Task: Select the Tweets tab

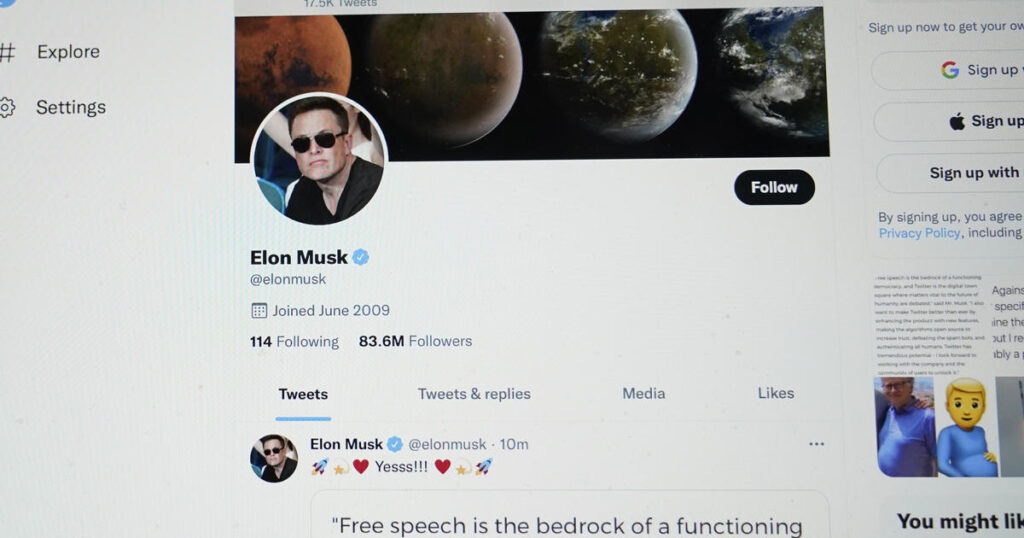Action: point(303,394)
